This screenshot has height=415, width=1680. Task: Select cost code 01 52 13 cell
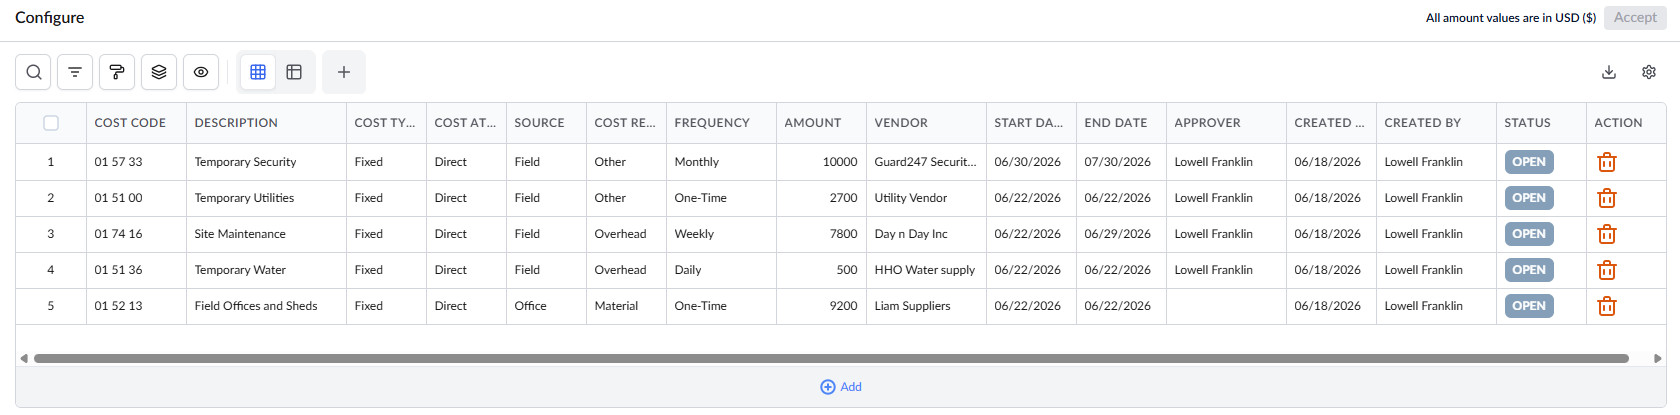pos(136,306)
